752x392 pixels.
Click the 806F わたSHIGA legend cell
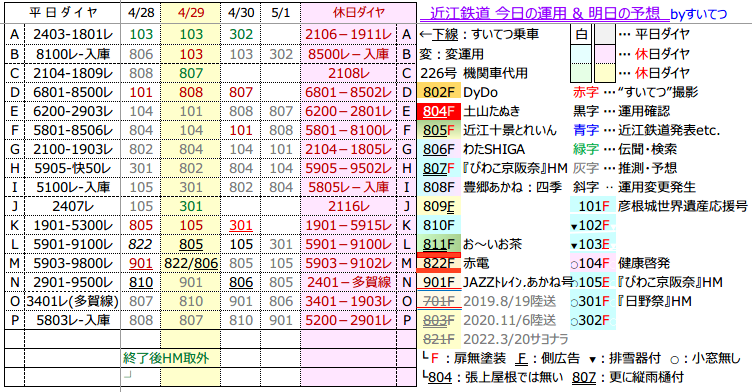click(438, 149)
